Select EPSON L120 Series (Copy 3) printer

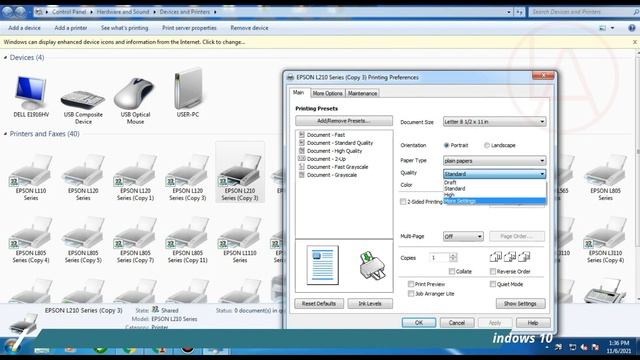coord(187,177)
